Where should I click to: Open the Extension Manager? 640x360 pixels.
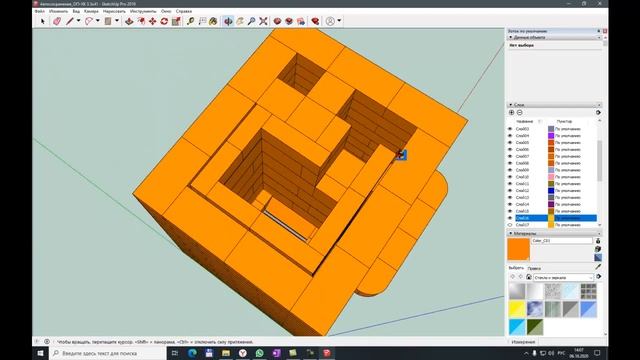click(315, 21)
